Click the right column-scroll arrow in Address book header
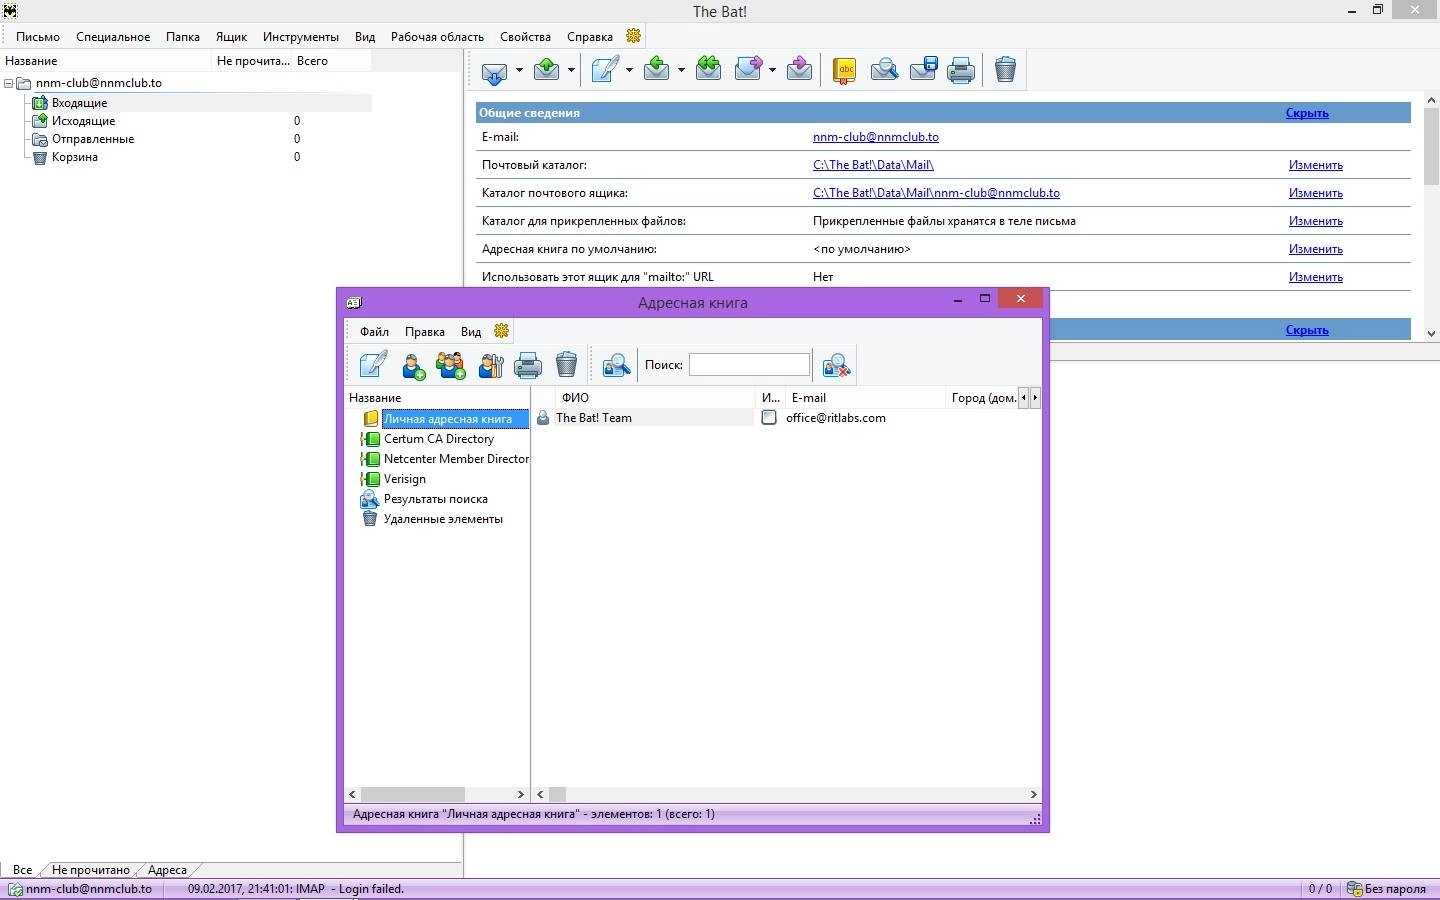This screenshot has width=1440, height=900. (1035, 398)
